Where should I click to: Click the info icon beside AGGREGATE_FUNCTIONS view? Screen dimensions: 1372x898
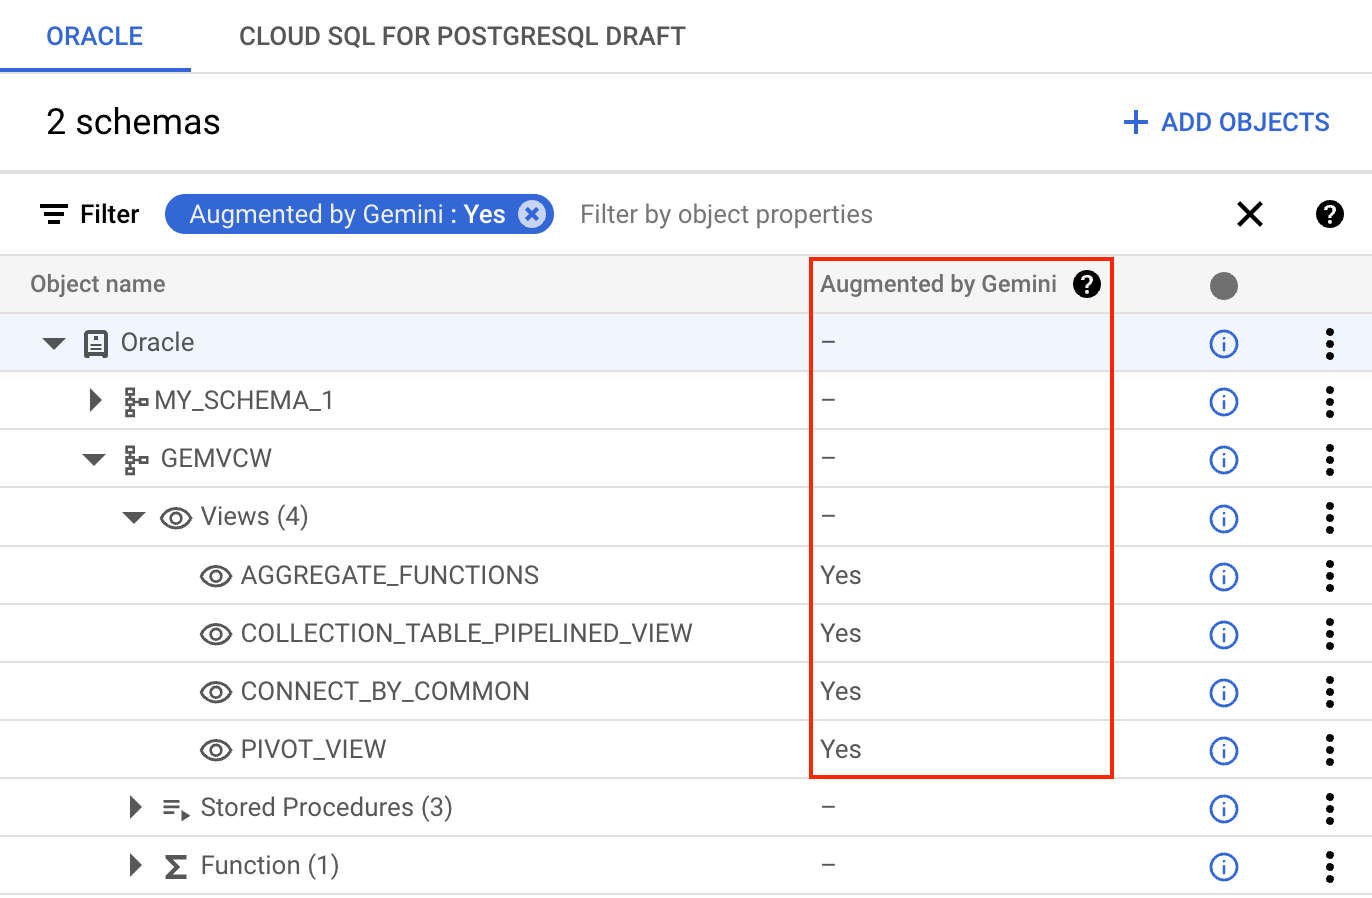coord(1224,576)
